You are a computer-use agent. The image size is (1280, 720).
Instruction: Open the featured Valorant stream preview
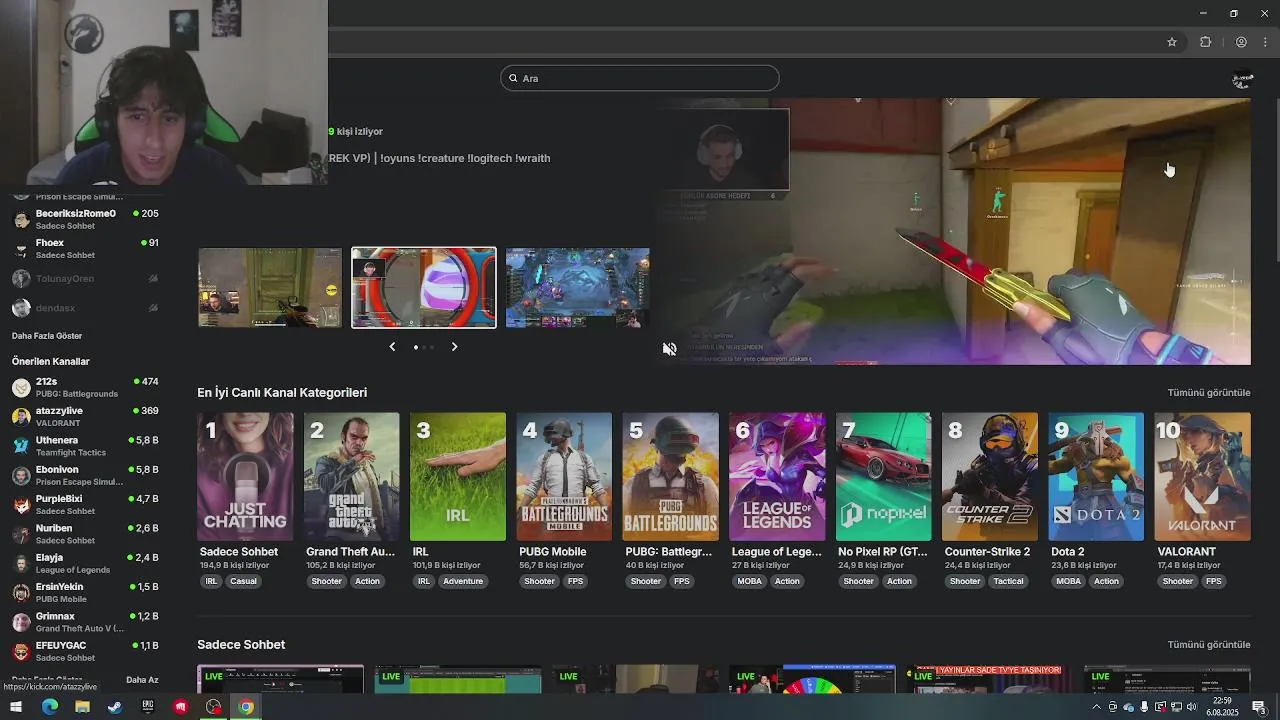[x=955, y=231]
